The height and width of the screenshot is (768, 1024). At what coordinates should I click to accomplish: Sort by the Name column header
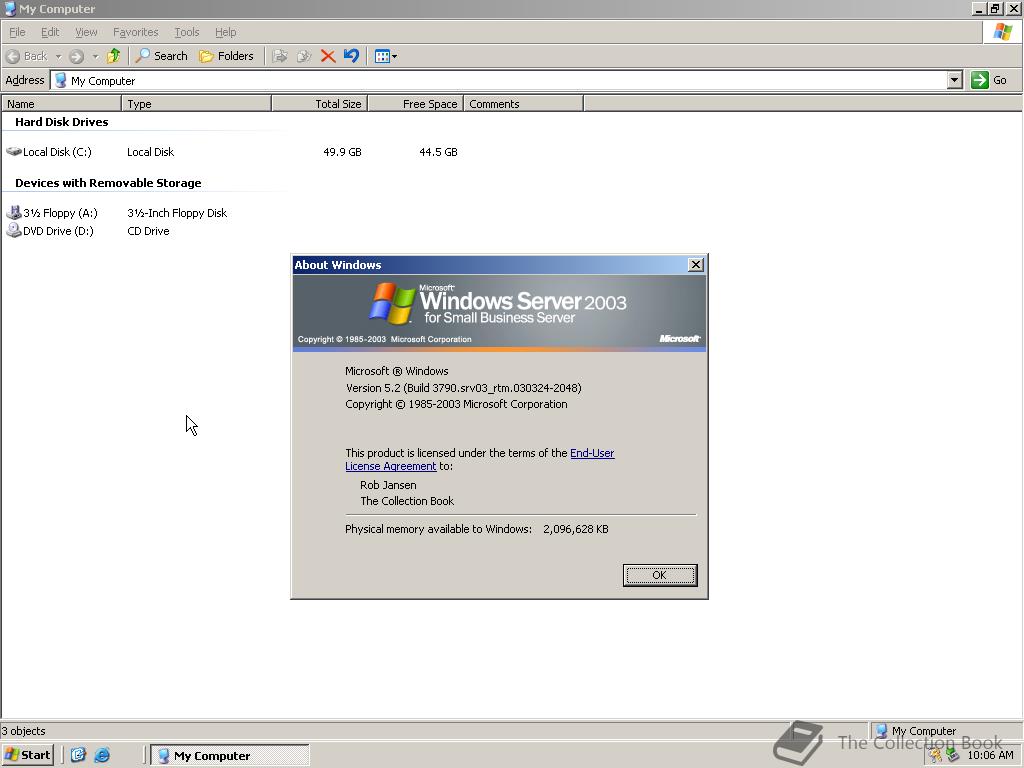[x=61, y=103]
